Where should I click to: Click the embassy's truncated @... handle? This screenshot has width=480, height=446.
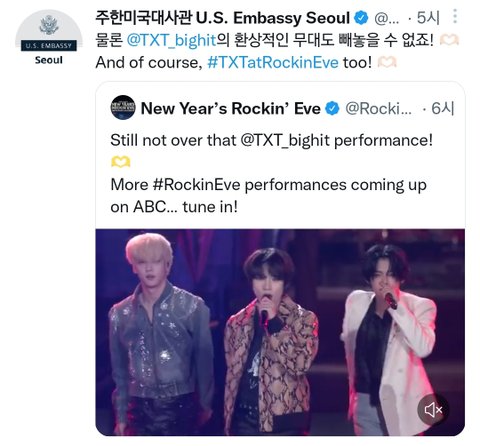pos(386,18)
